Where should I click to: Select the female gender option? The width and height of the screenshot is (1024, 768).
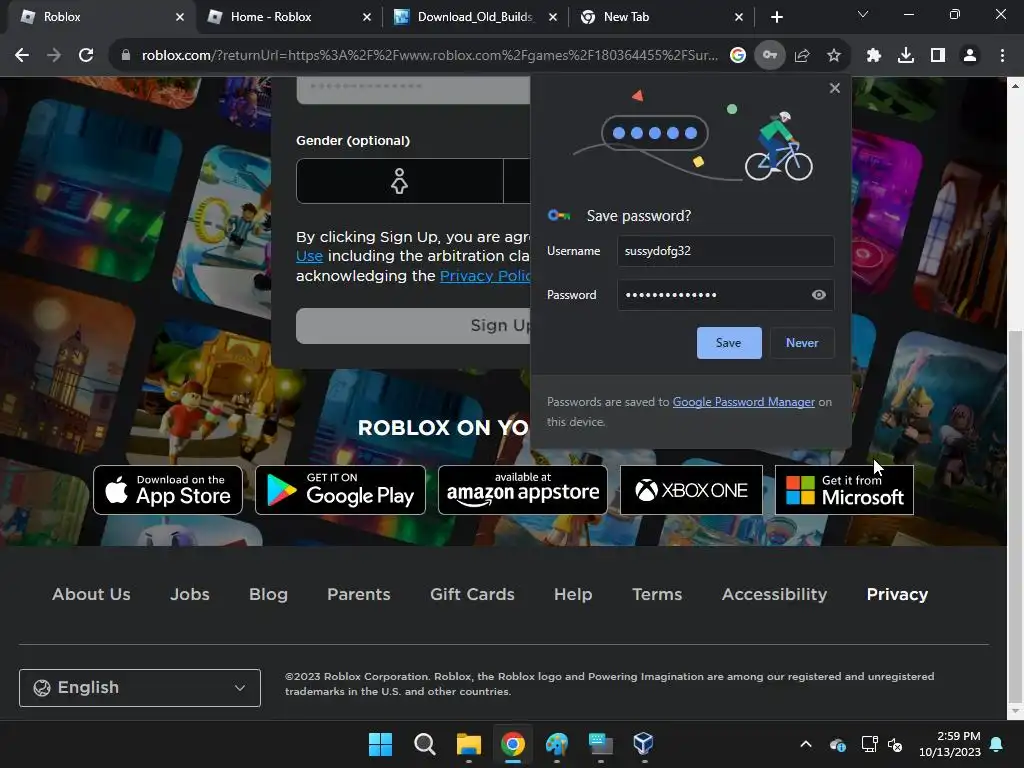point(399,181)
